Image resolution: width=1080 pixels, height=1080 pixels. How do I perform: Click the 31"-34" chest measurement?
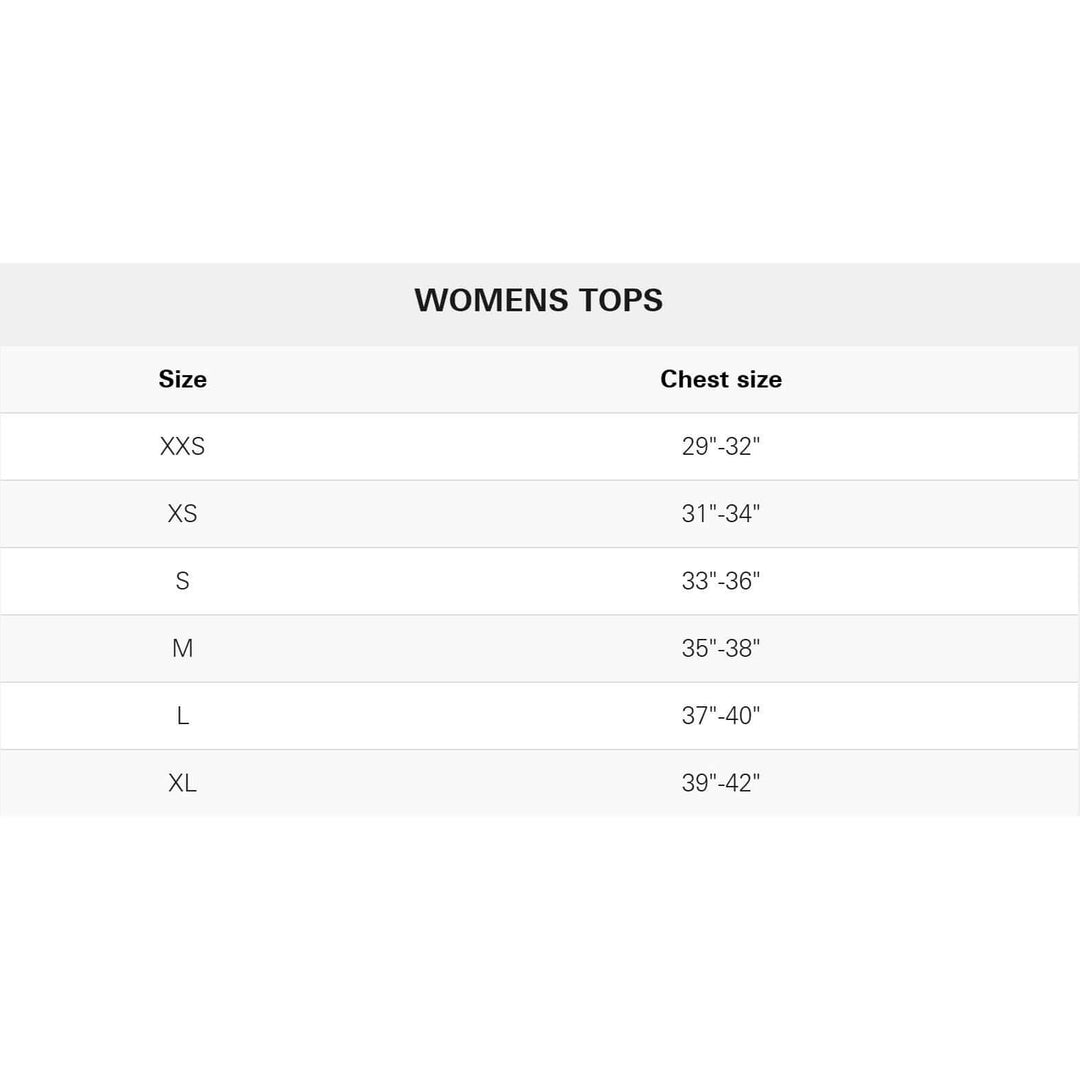[721, 514]
